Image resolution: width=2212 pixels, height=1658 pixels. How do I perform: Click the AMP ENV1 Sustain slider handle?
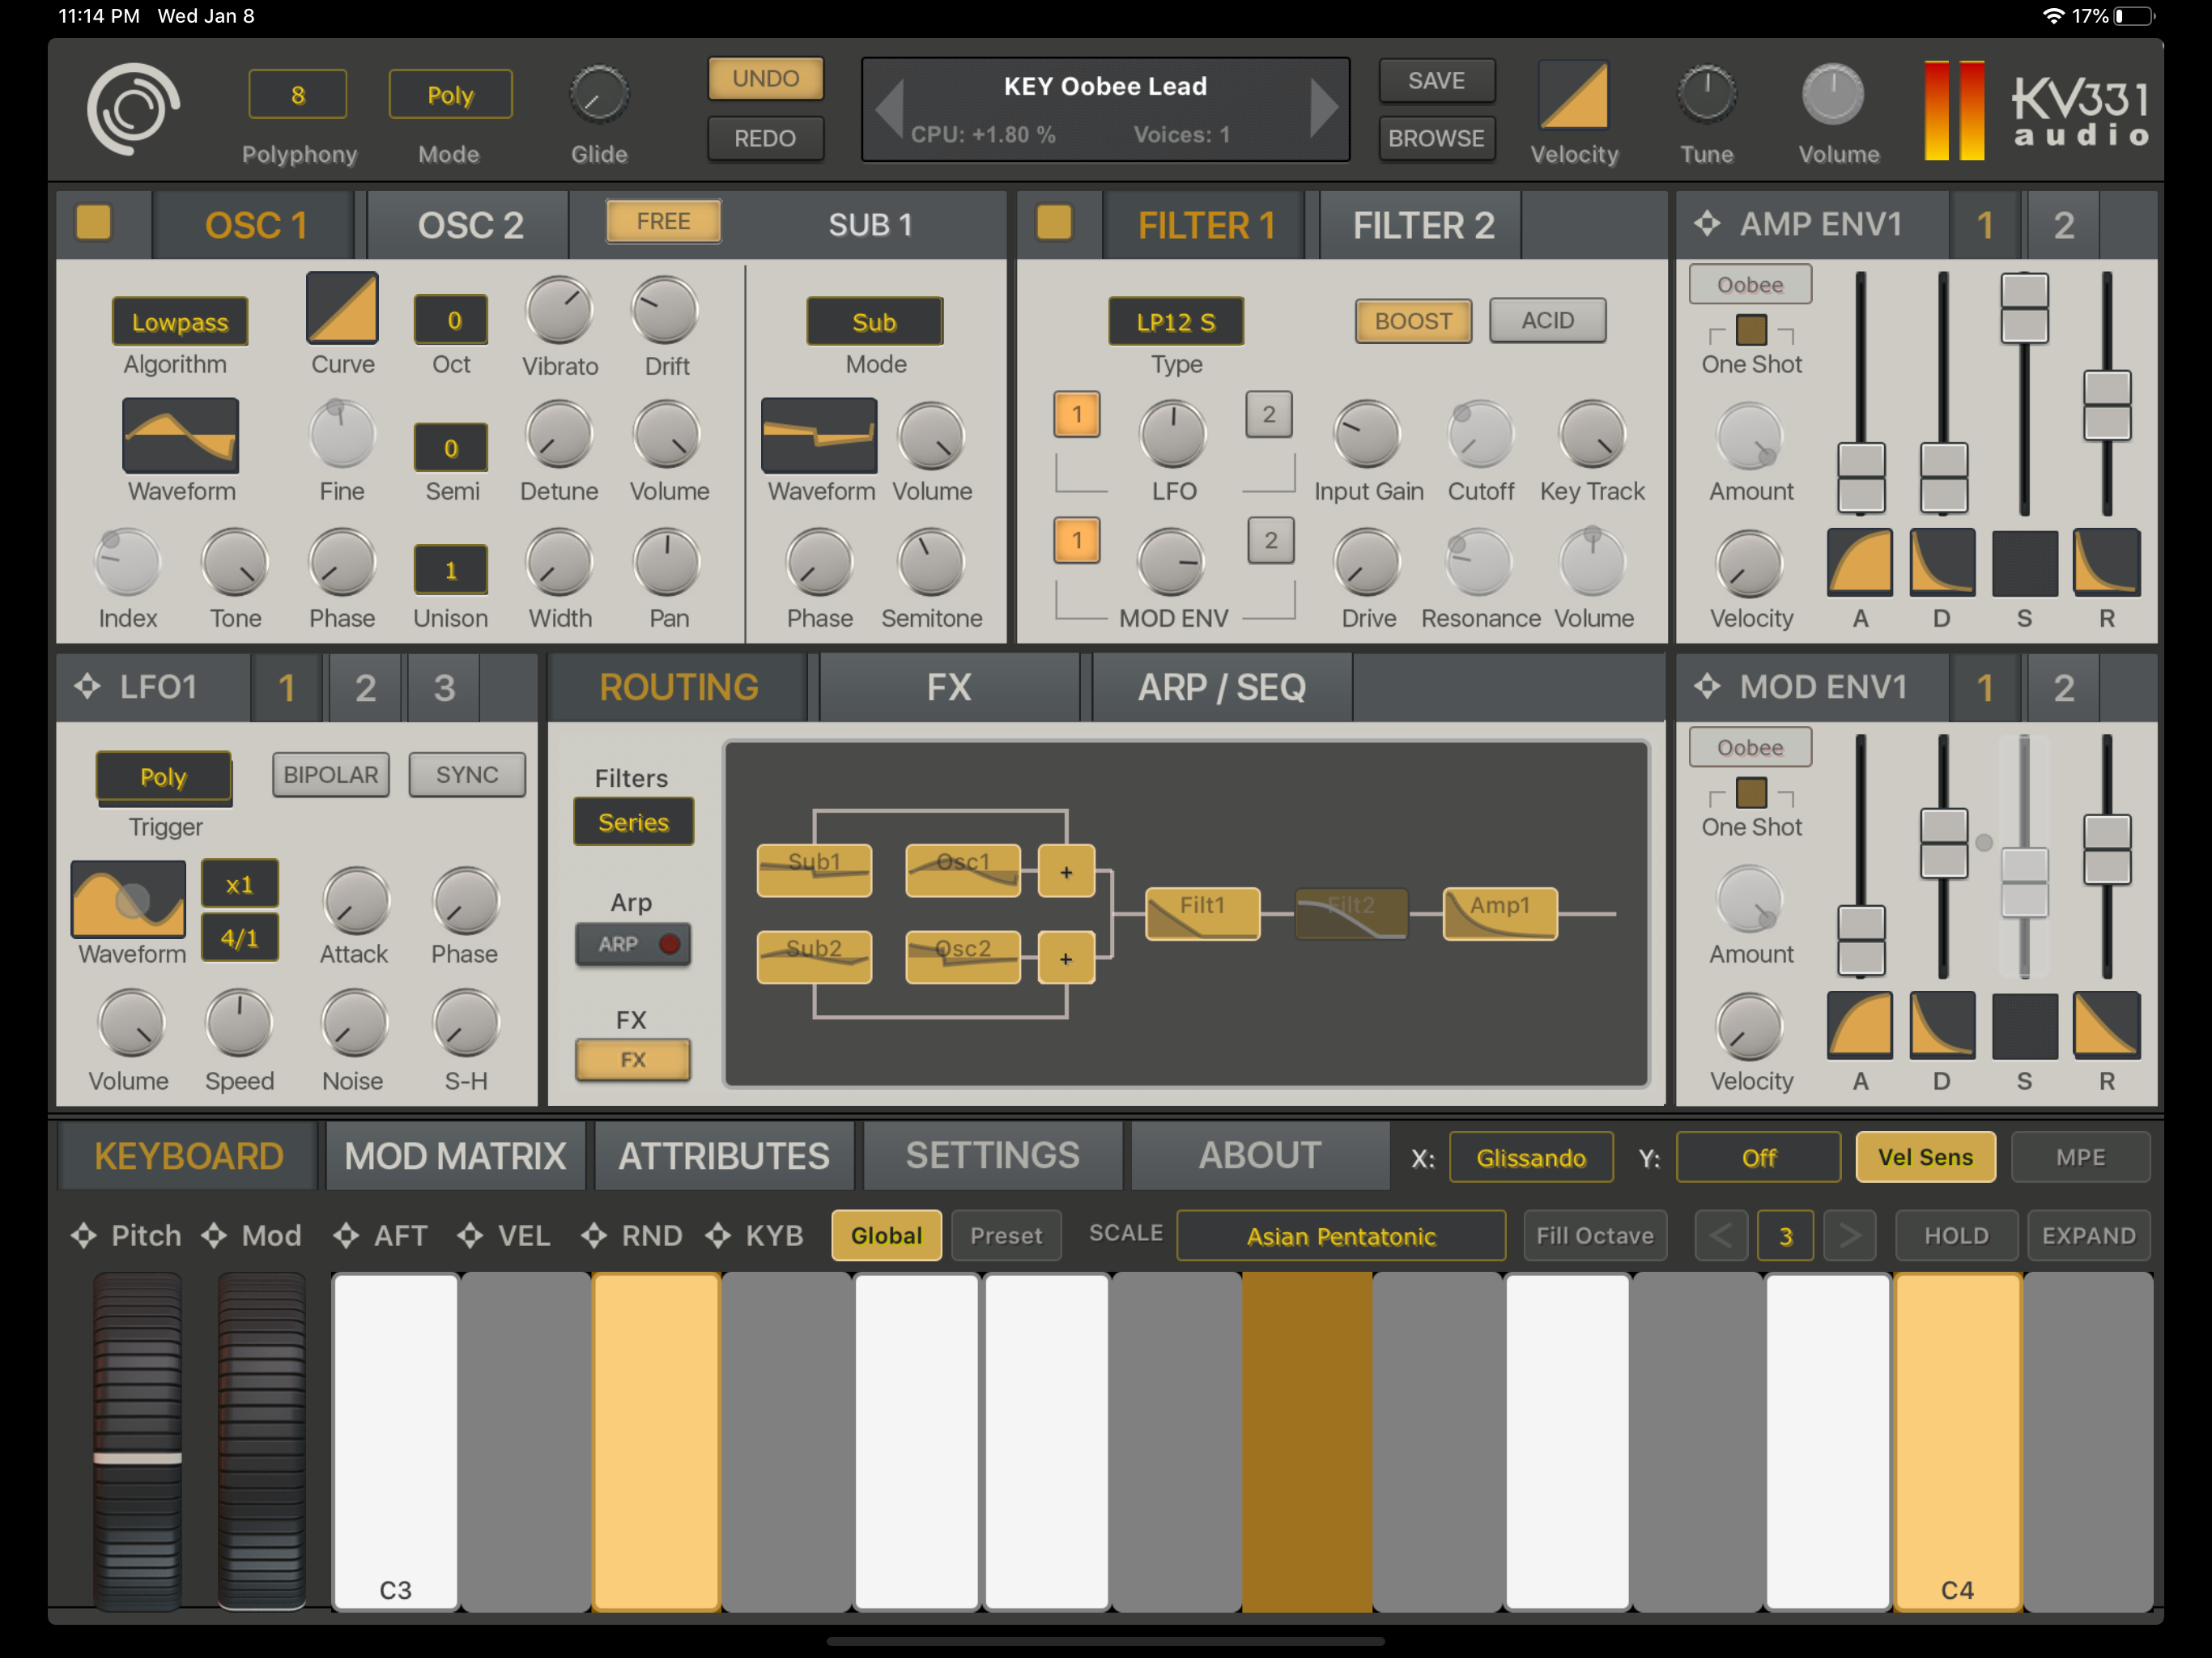(x=2023, y=308)
